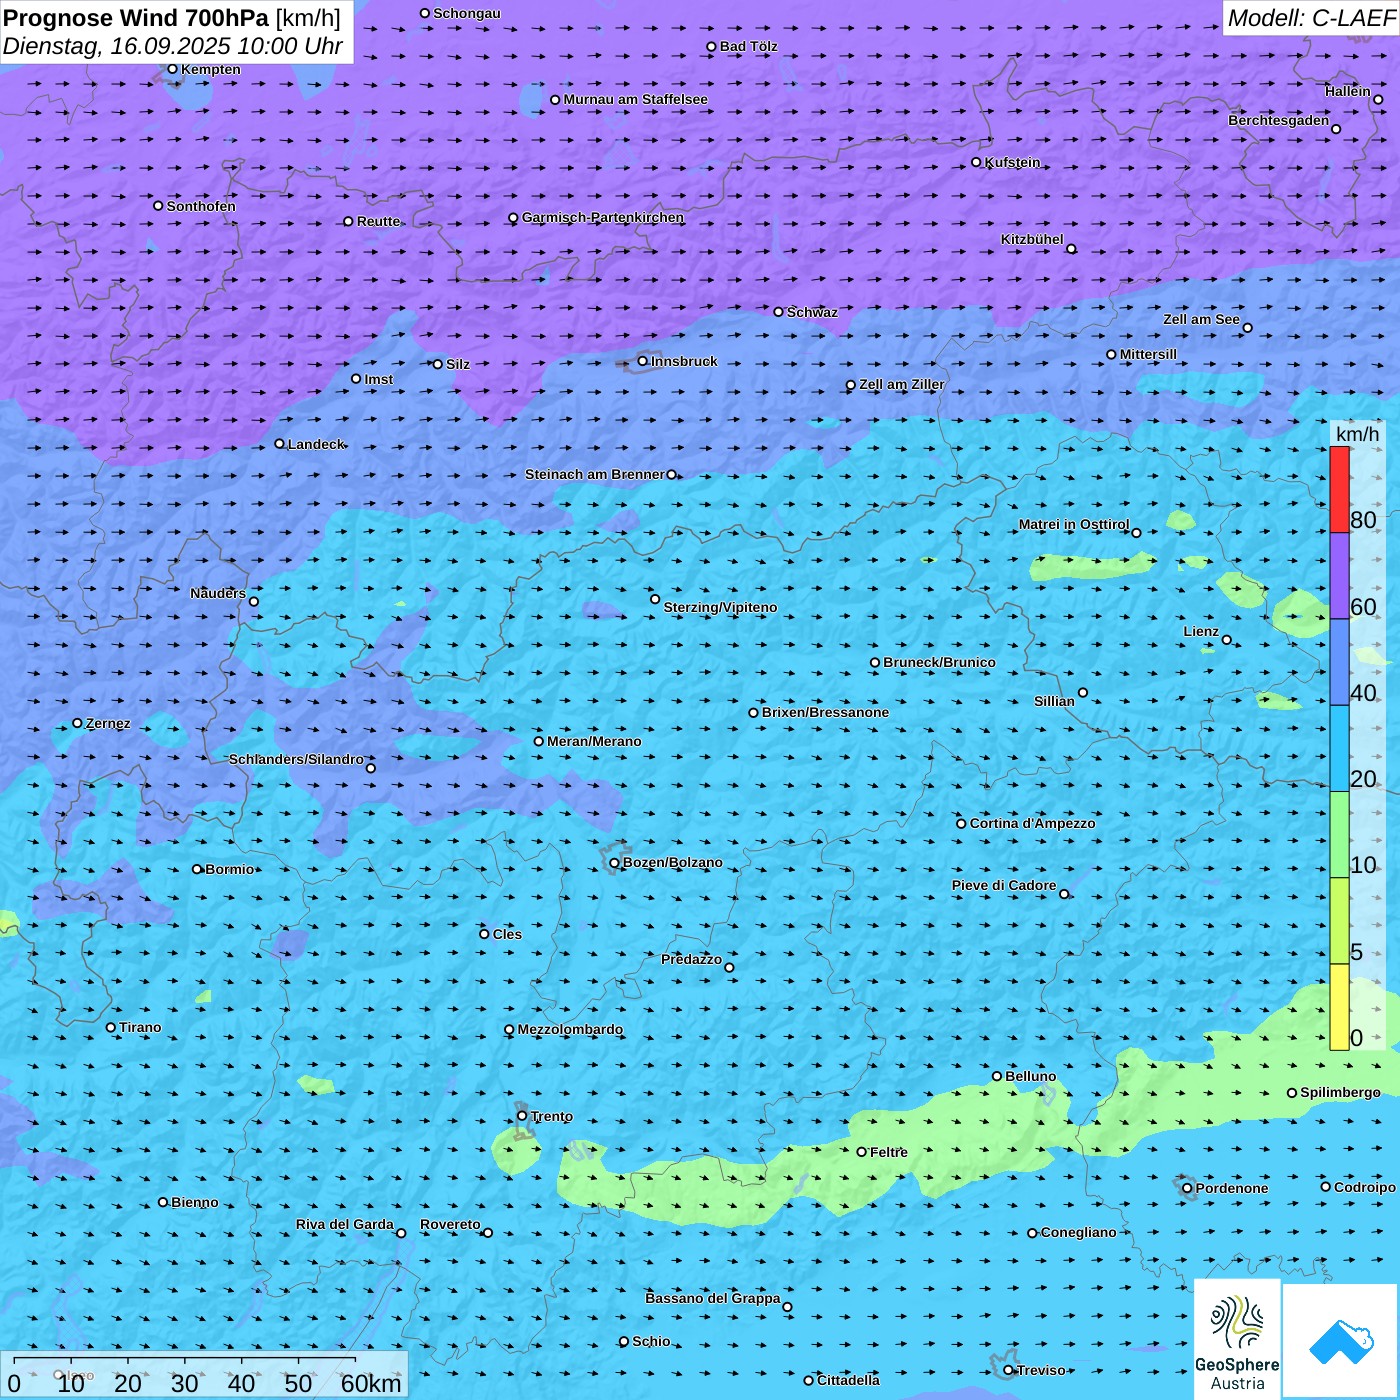Click the 'Schlanders/Silandro' label
Viewport: 1400px width, 1400px height.
pos(296,759)
